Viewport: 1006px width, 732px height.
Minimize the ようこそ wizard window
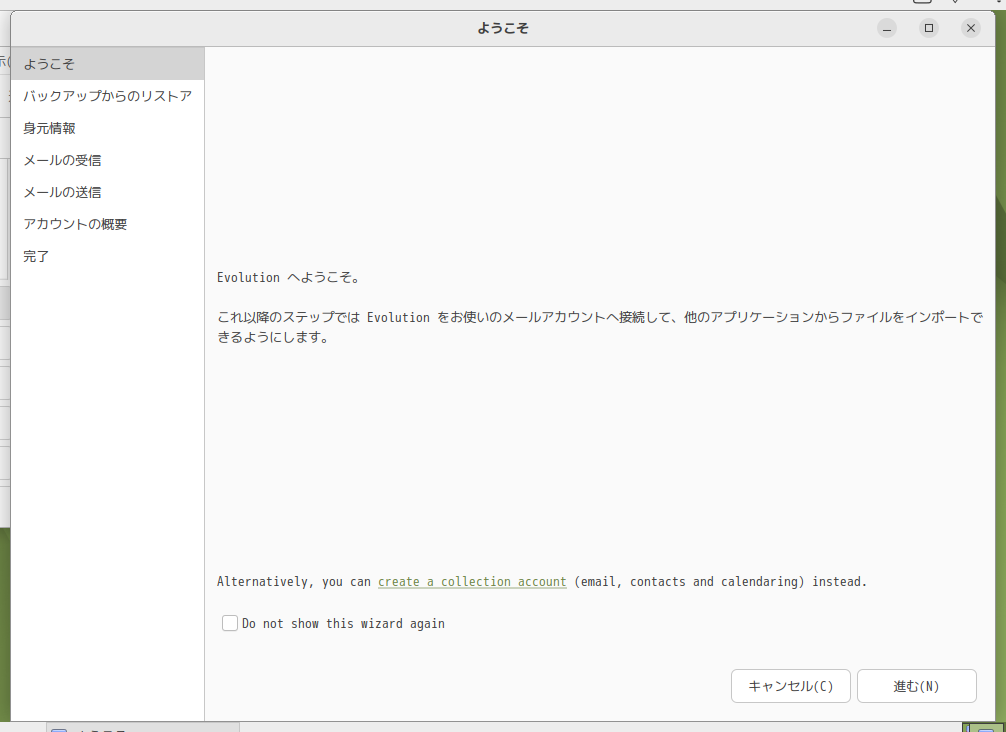[887, 28]
